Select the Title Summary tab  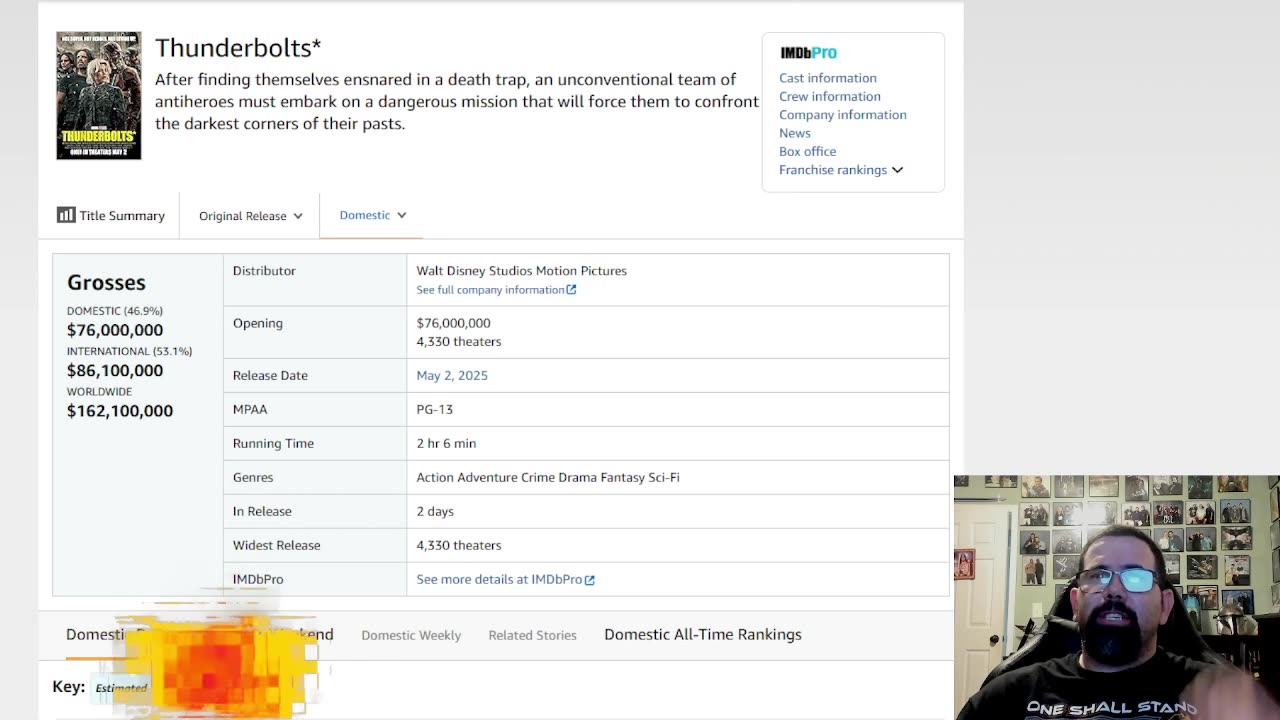coord(111,215)
